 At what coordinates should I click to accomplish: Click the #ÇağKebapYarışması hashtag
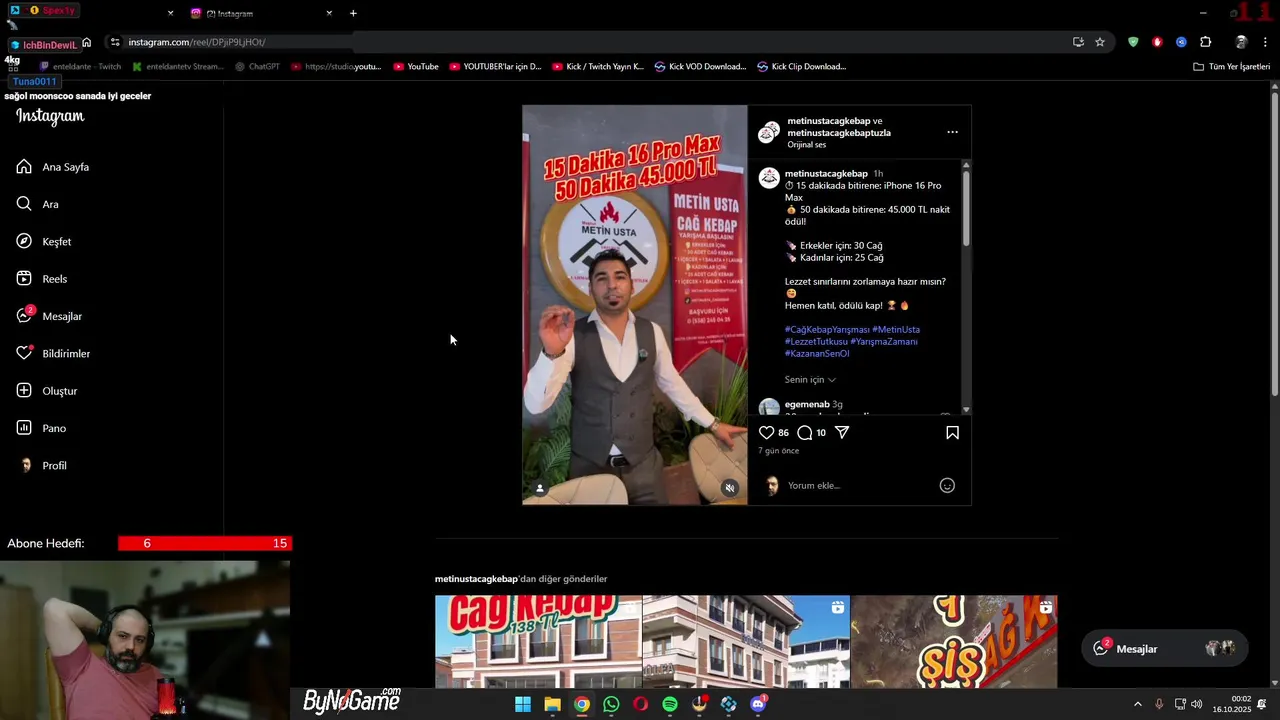[826, 330]
